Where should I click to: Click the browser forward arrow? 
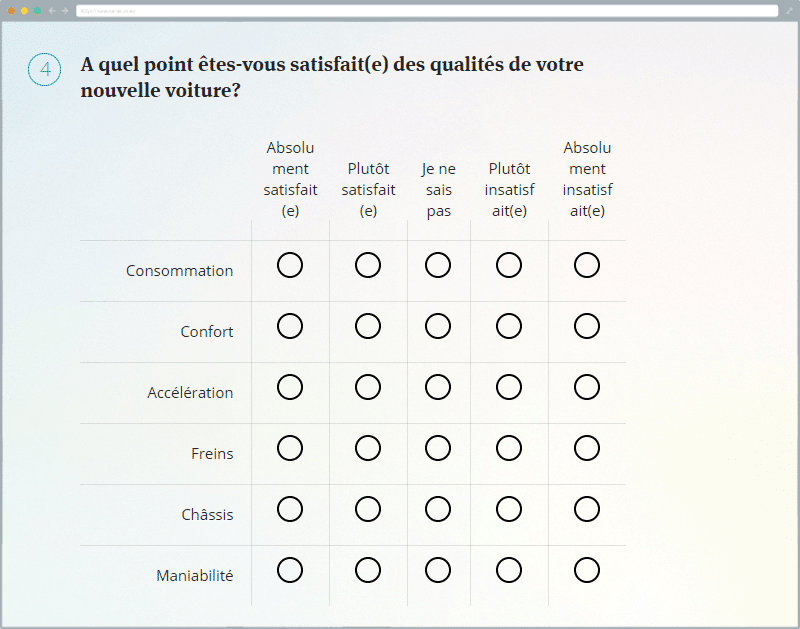click(x=65, y=10)
